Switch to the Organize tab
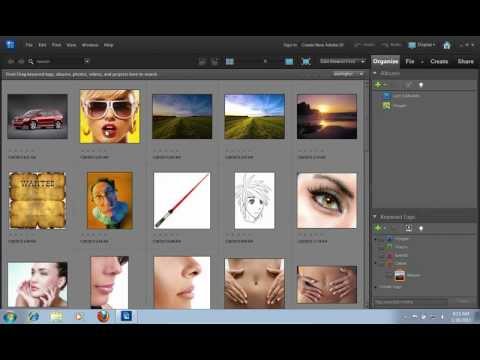 (385, 61)
